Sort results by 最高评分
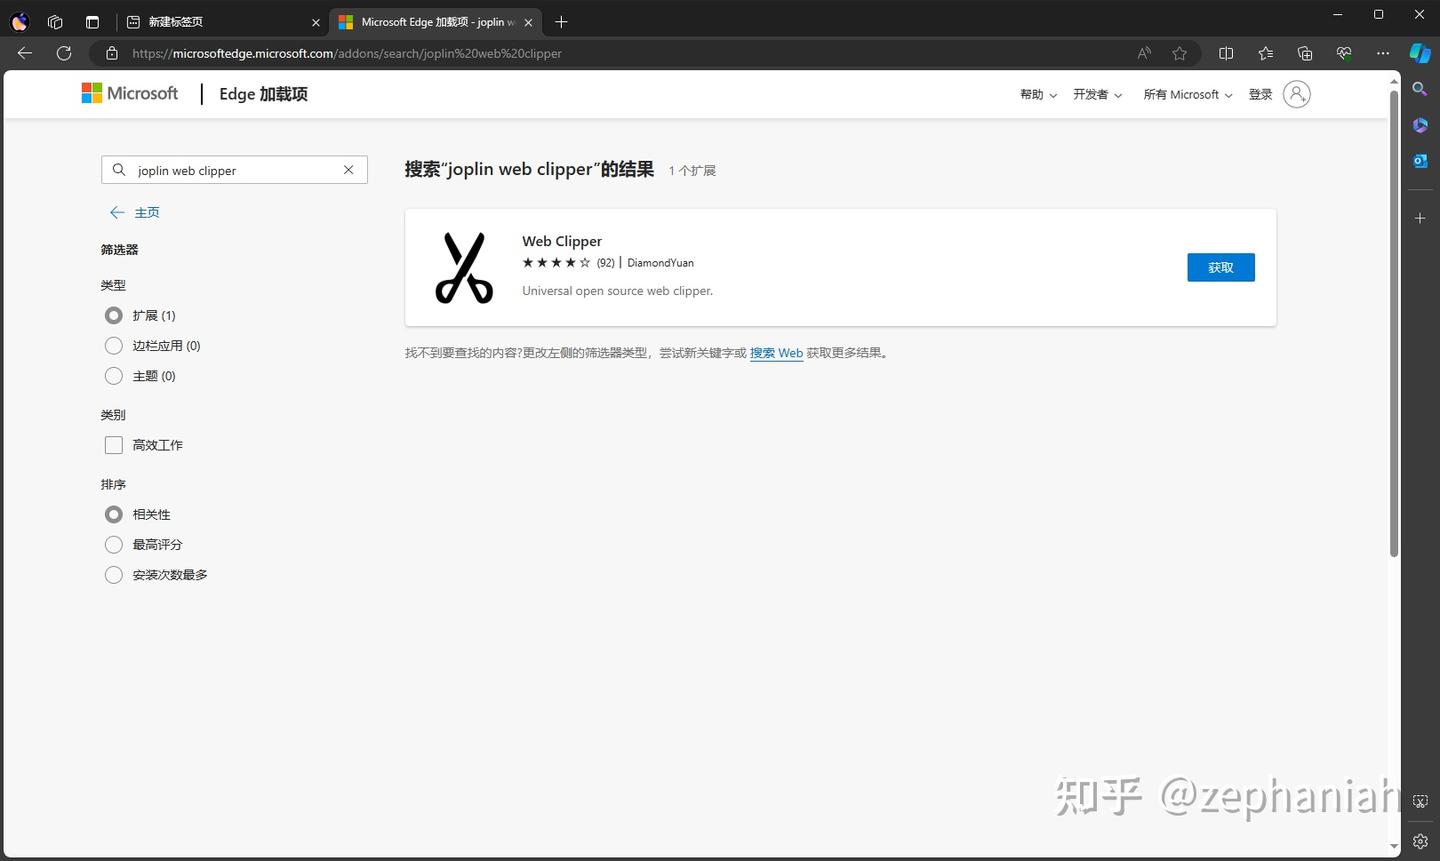This screenshot has height=861, width=1440. [113, 544]
